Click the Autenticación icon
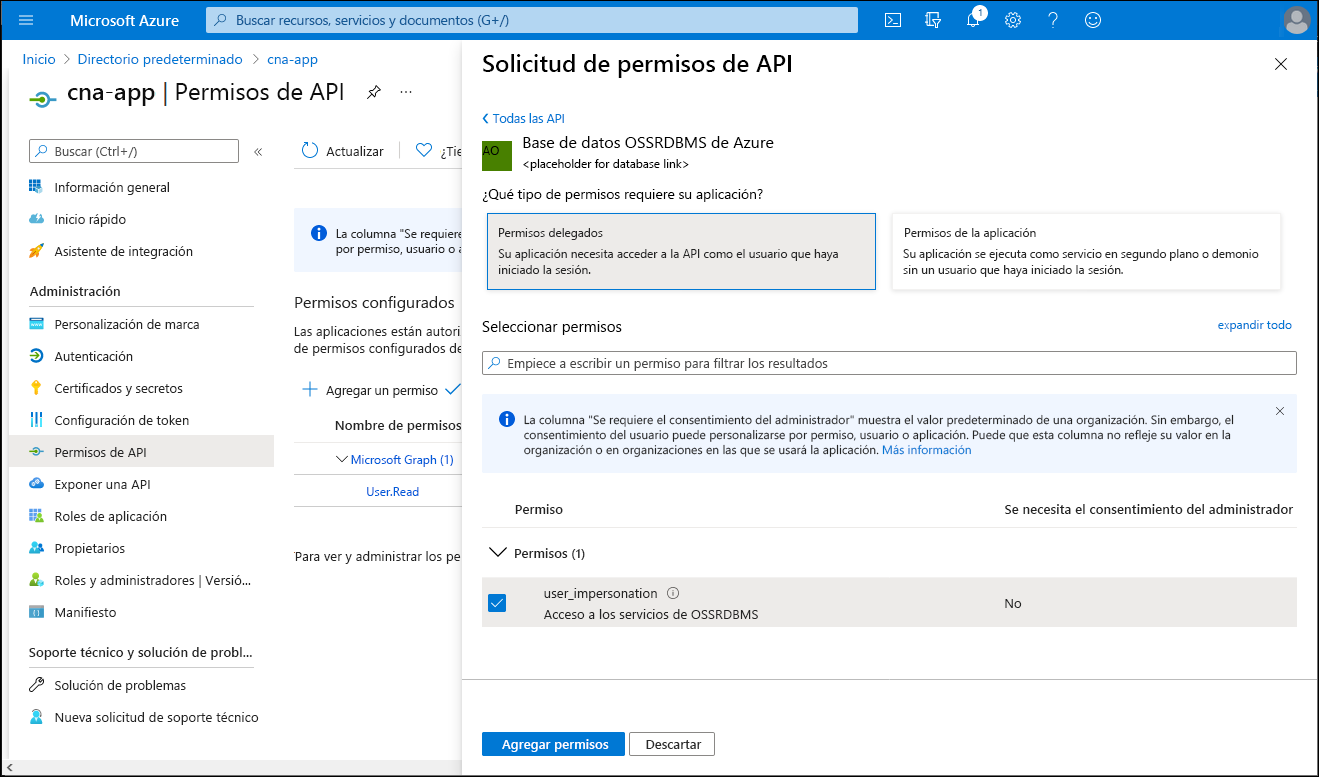 pos(36,356)
